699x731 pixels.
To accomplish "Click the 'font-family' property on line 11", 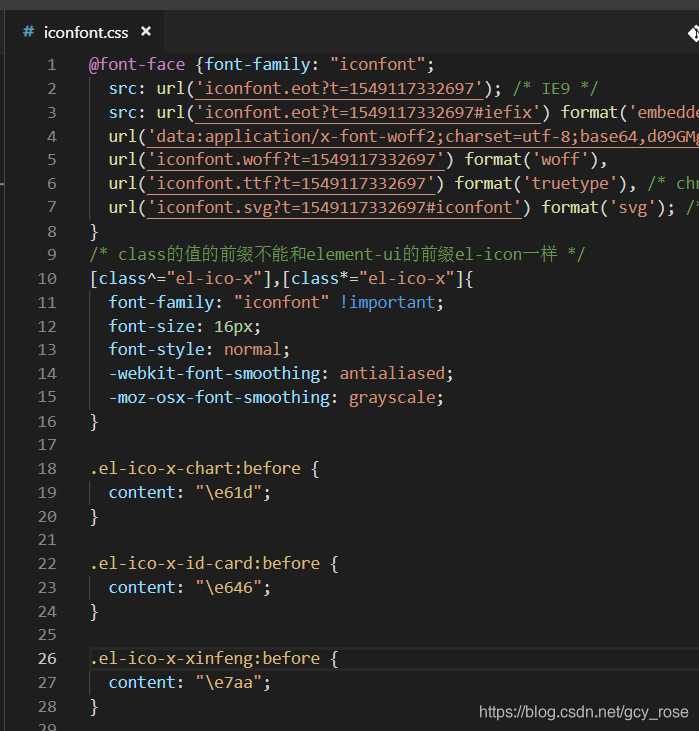I will 161,303.
